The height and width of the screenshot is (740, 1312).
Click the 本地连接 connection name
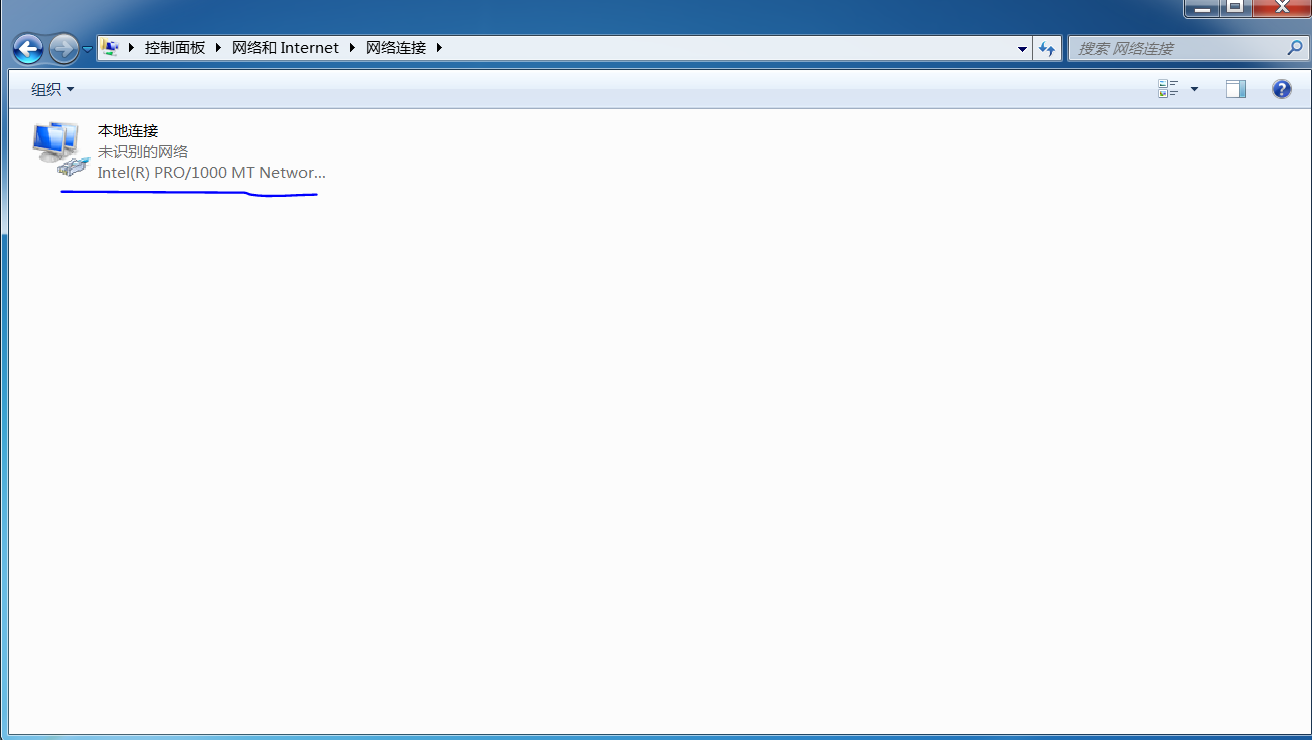tap(128, 130)
